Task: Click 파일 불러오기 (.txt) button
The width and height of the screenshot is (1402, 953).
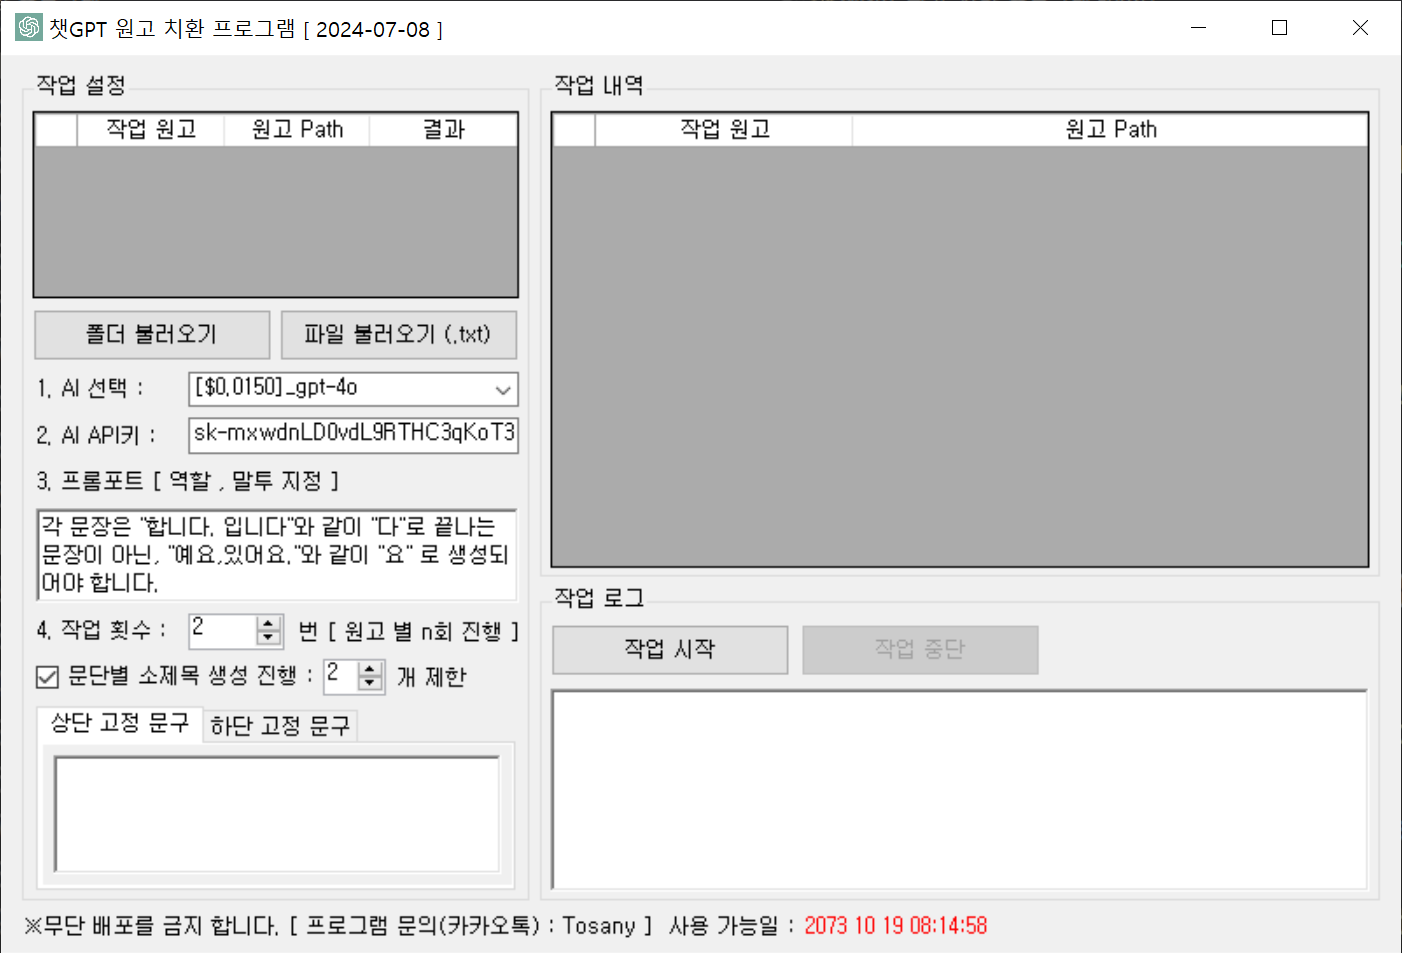Action: tap(399, 335)
